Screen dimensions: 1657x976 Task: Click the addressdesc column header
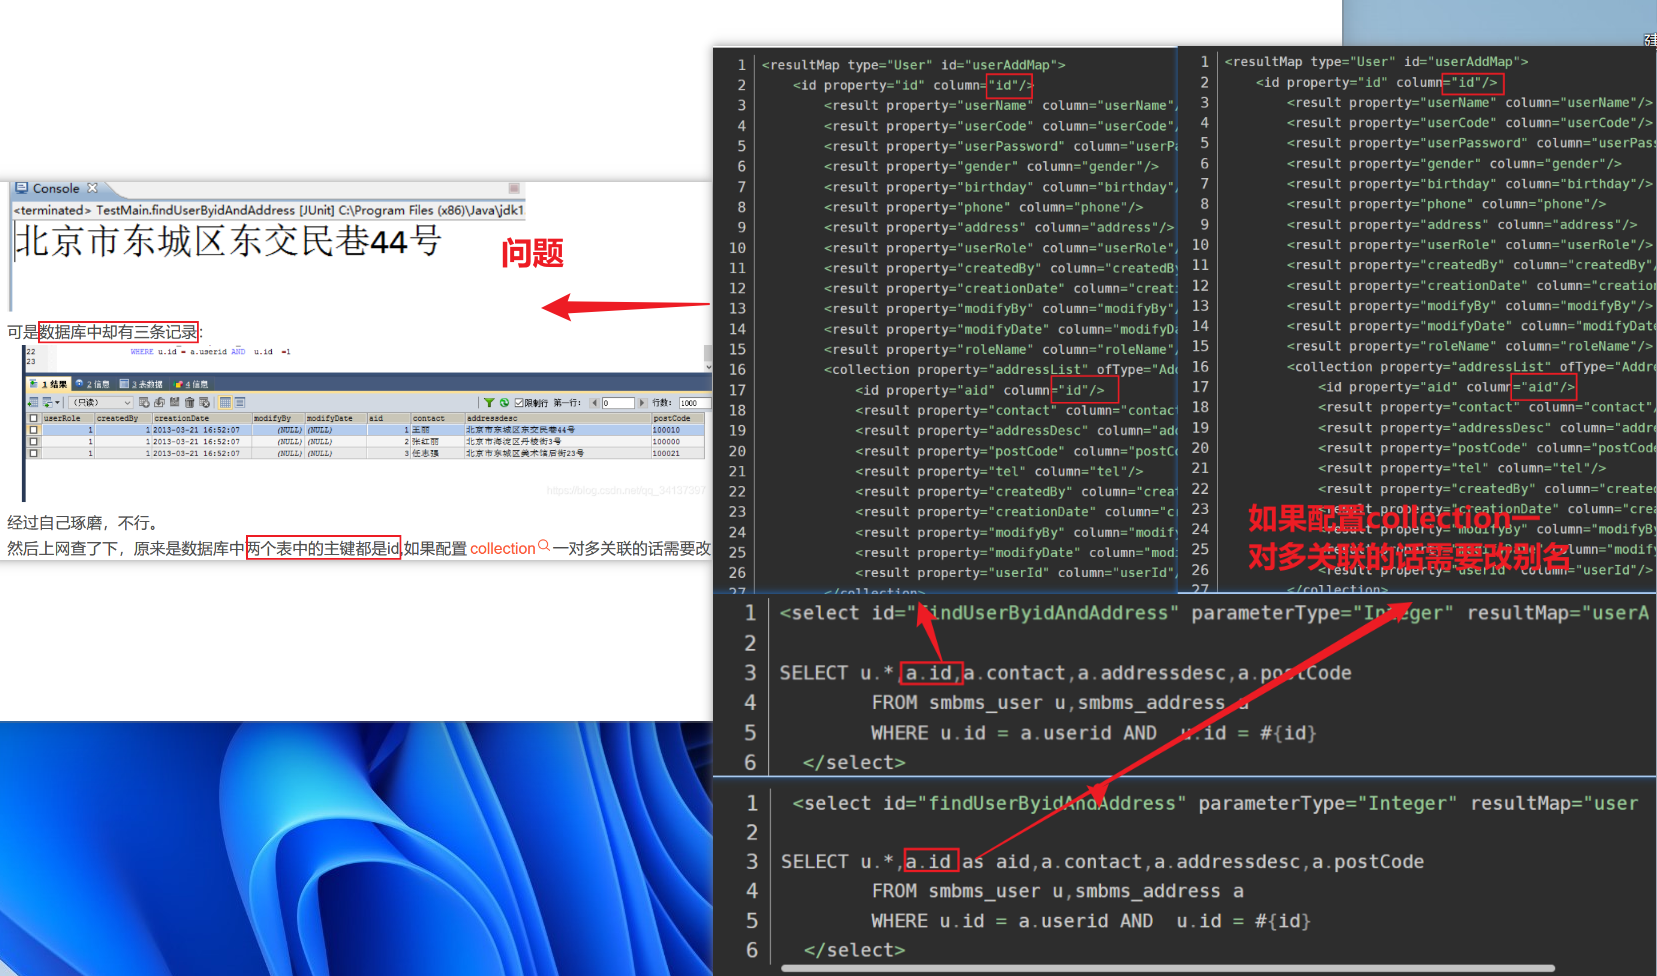[558, 418]
